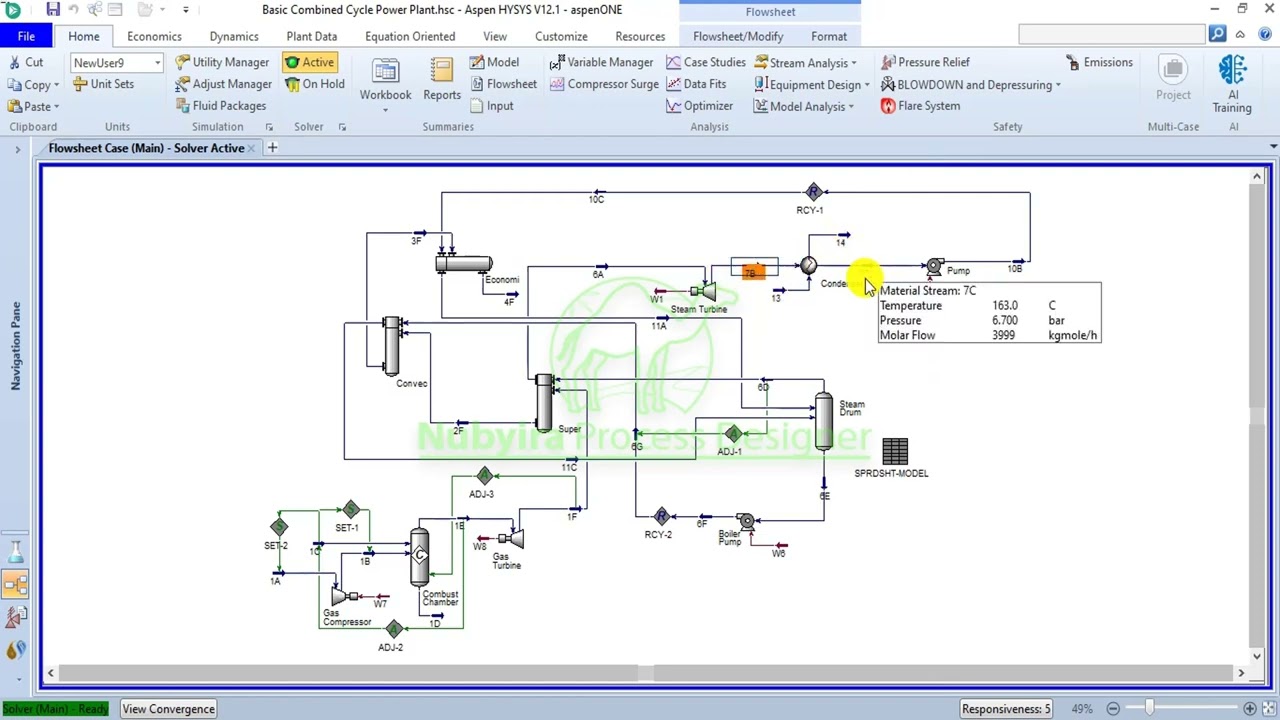Open Compressor Surge analysis
Image resolution: width=1280 pixels, height=720 pixels.
coord(604,84)
